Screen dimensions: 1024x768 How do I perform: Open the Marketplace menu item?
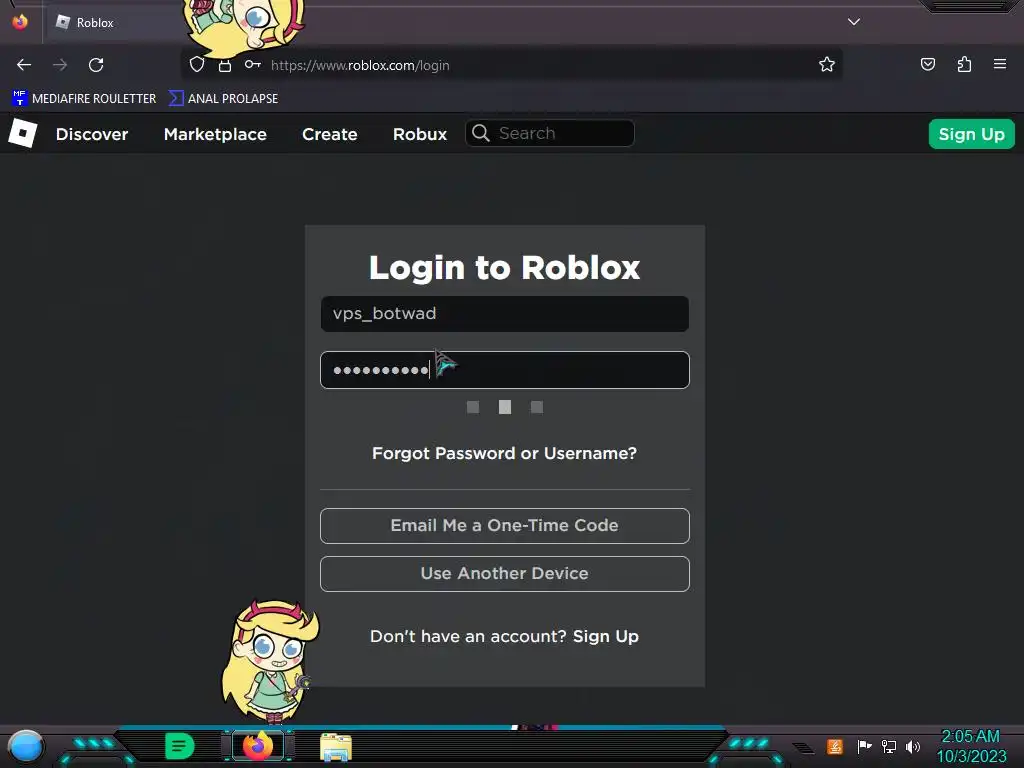coord(216,134)
